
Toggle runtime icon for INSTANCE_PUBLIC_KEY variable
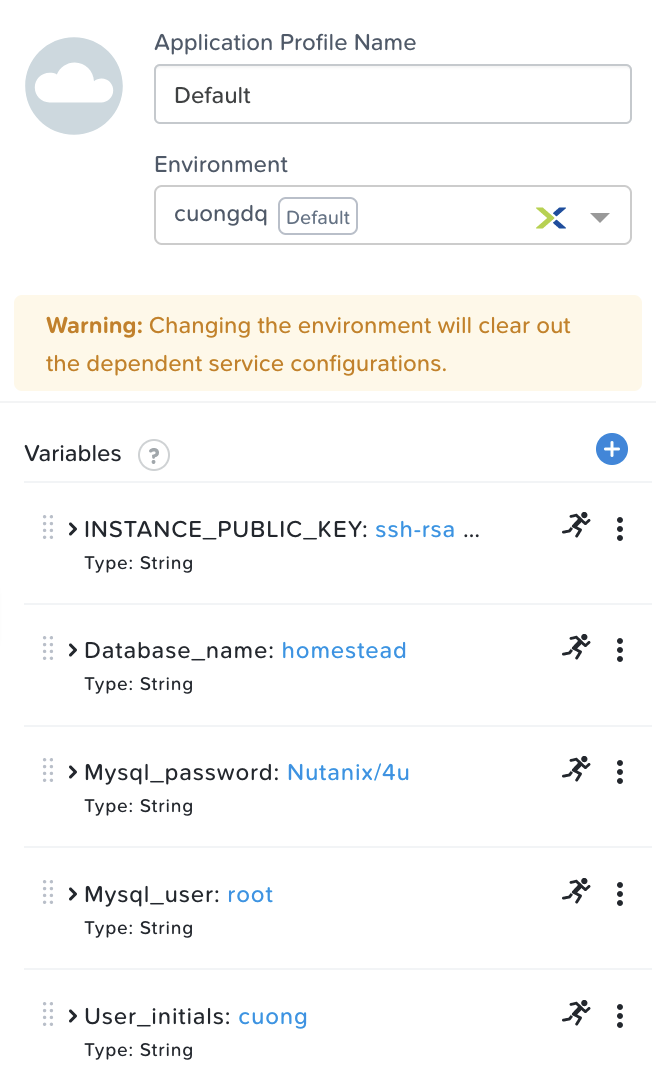pos(576,525)
